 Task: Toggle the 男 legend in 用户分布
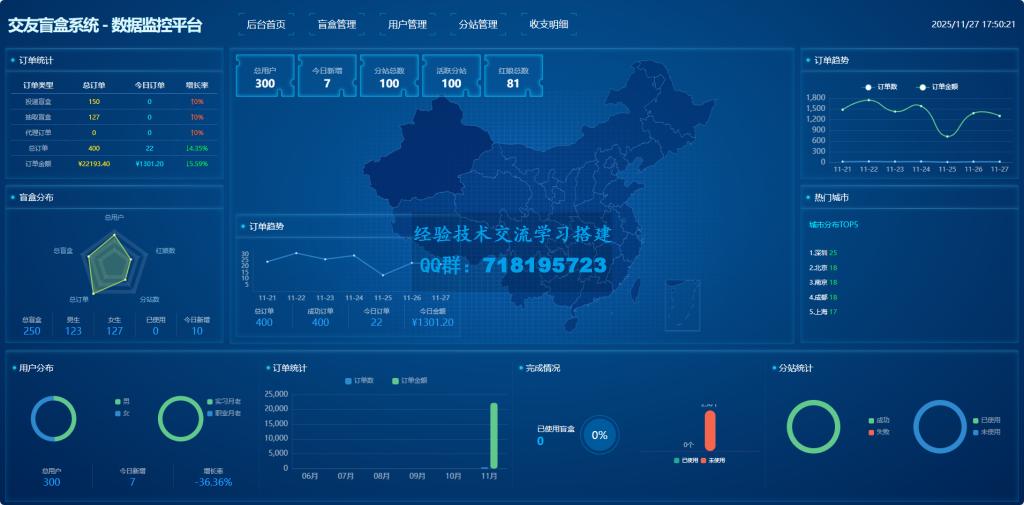tap(122, 401)
